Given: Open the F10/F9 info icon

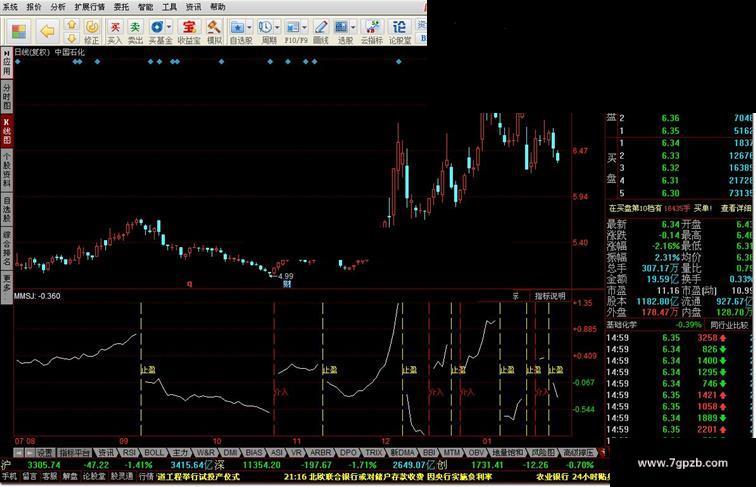Looking at the screenshot, I should pos(294,32).
